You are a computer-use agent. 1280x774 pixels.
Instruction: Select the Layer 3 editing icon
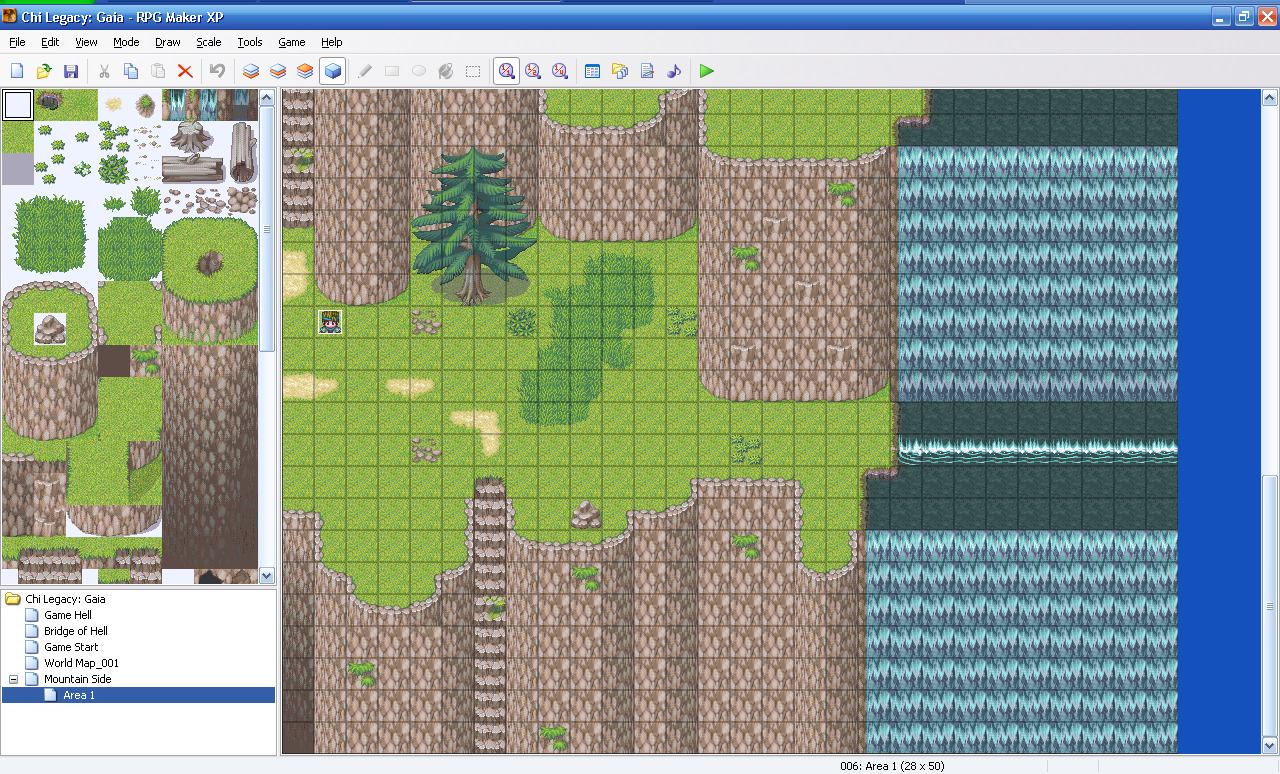point(305,71)
